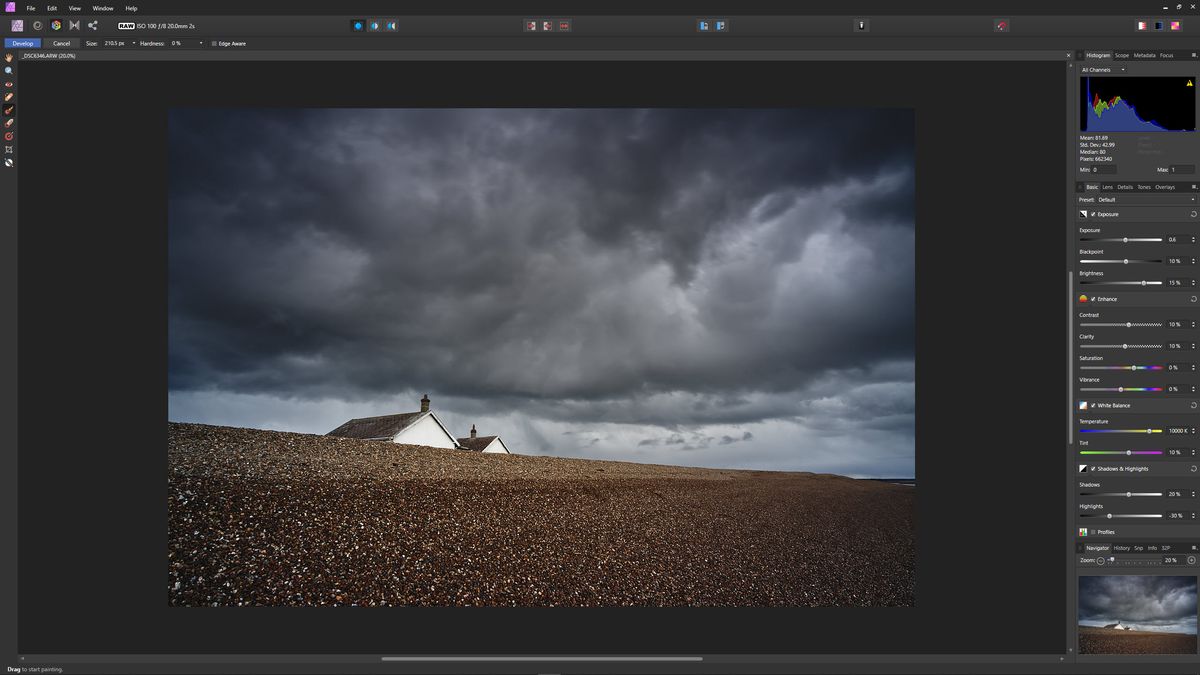
Task: Click the Navigator preview thumbnail
Action: click(x=1137, y=613)
